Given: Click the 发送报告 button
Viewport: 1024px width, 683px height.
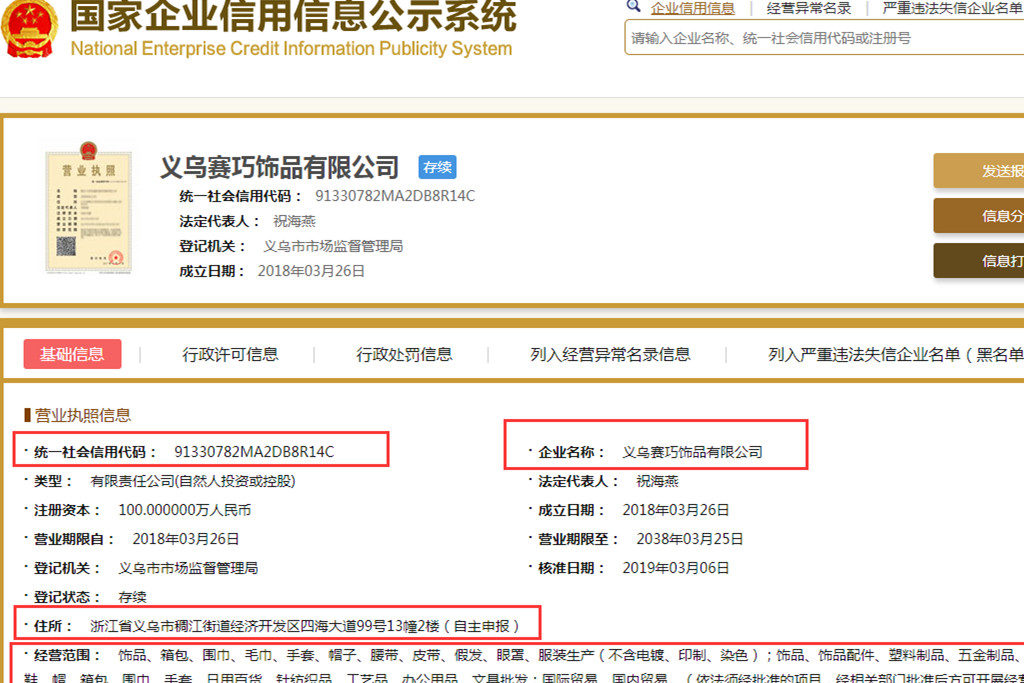Looking at the screenshot, I should (x=990, y=171).
